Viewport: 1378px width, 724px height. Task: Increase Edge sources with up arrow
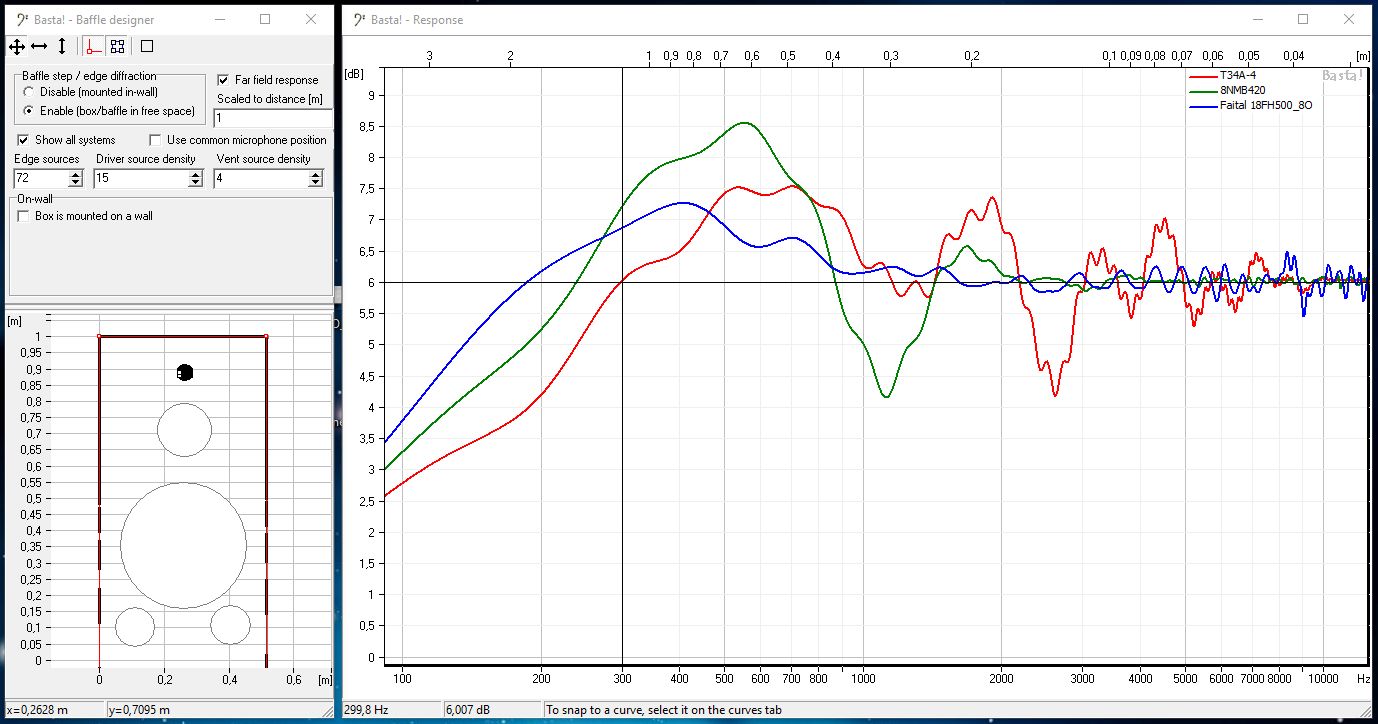pos(75,174)
